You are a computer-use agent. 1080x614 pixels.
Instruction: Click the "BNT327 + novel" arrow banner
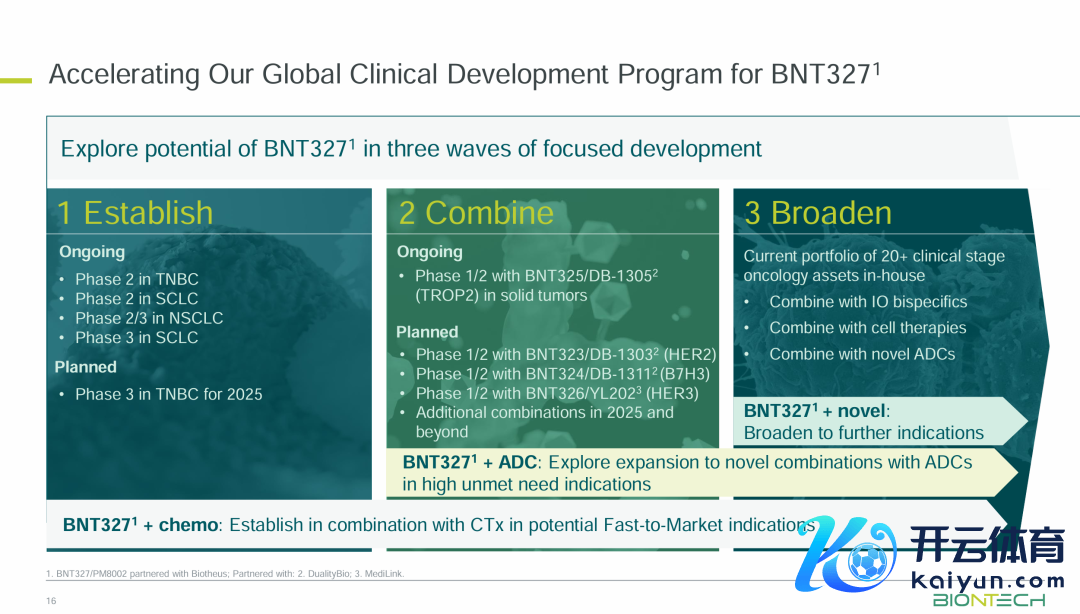(864, 422)
